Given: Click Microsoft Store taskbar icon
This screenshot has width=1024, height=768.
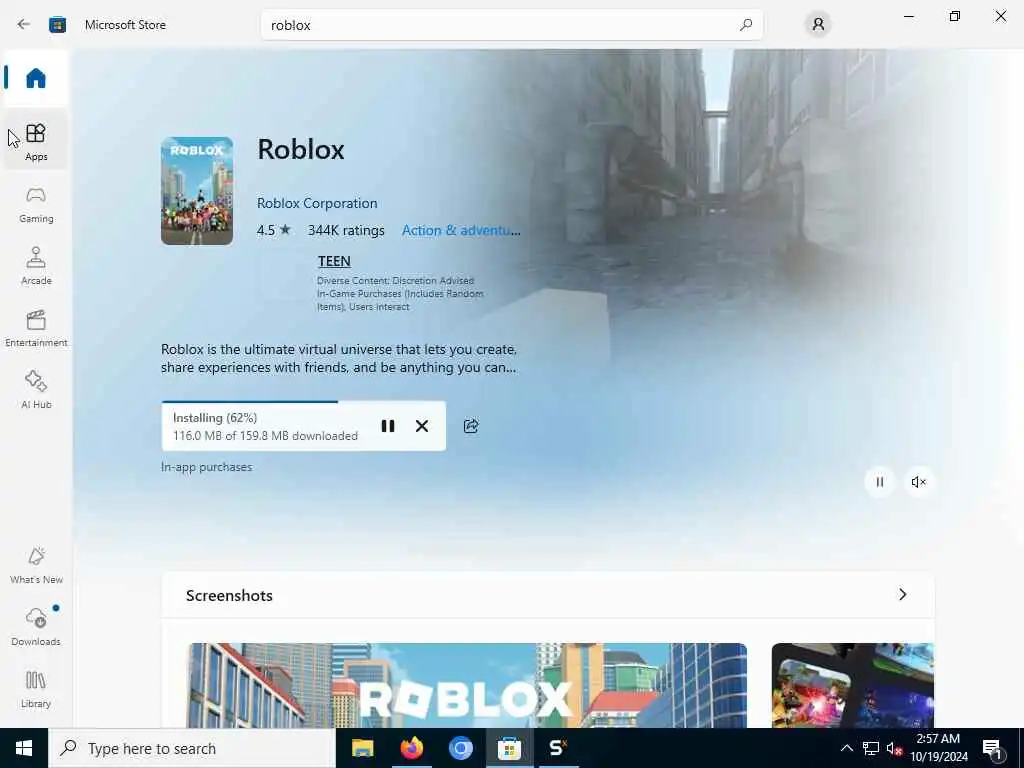Looking at the screenshot, I should [x=509, y=748].
